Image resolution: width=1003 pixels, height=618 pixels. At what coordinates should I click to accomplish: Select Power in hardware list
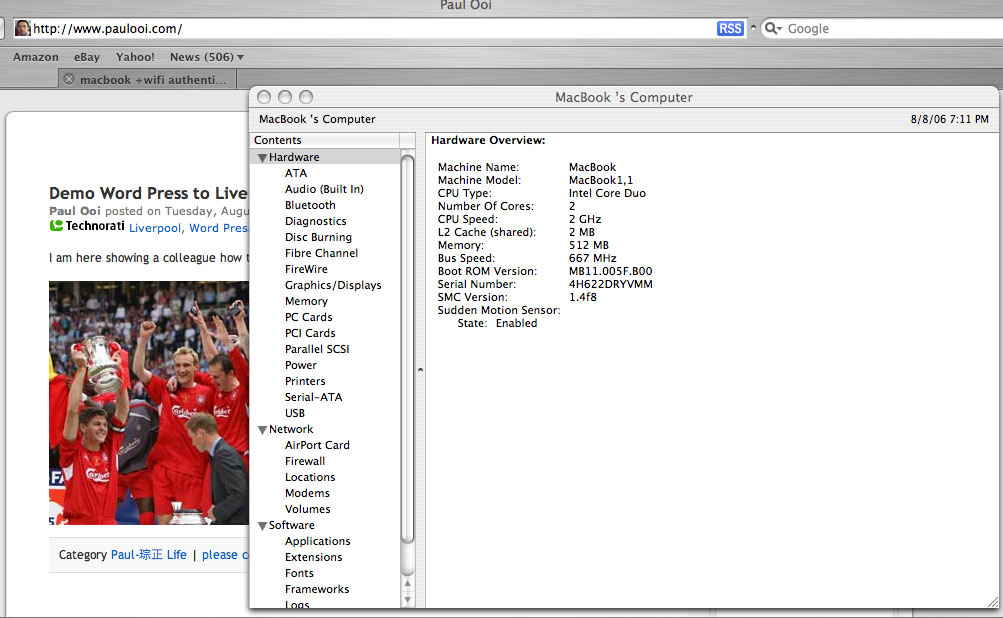pos(301,365)
